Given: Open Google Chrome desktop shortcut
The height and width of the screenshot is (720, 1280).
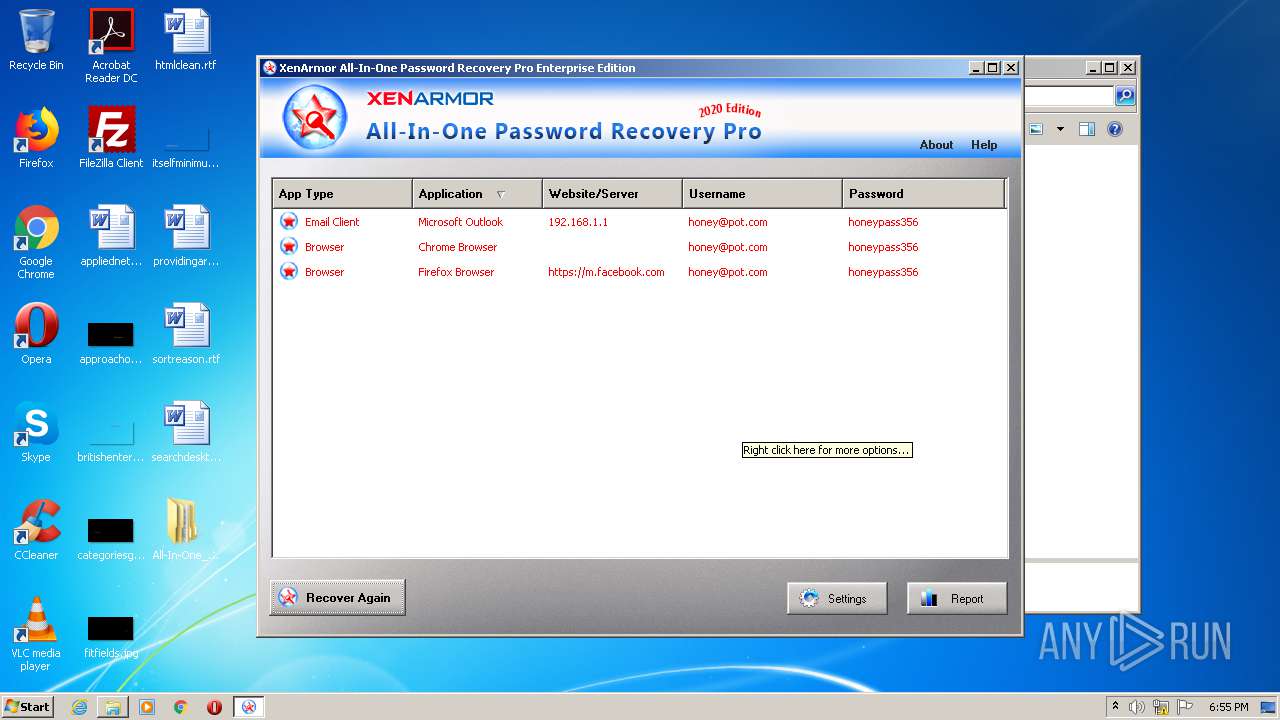Looking at the screenshot, I should [36, 241].
